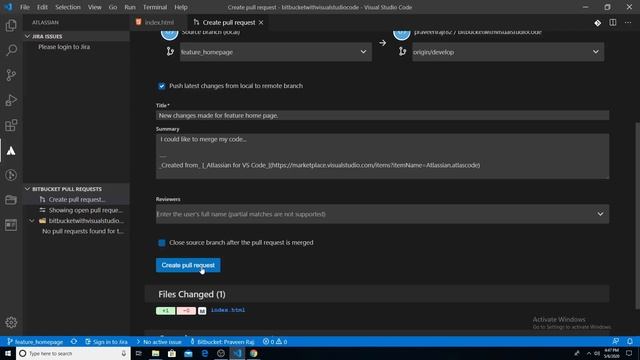640x360 pixels.
Task: Open the Reviewers dropdown arrow
Action: coord(600,214)
